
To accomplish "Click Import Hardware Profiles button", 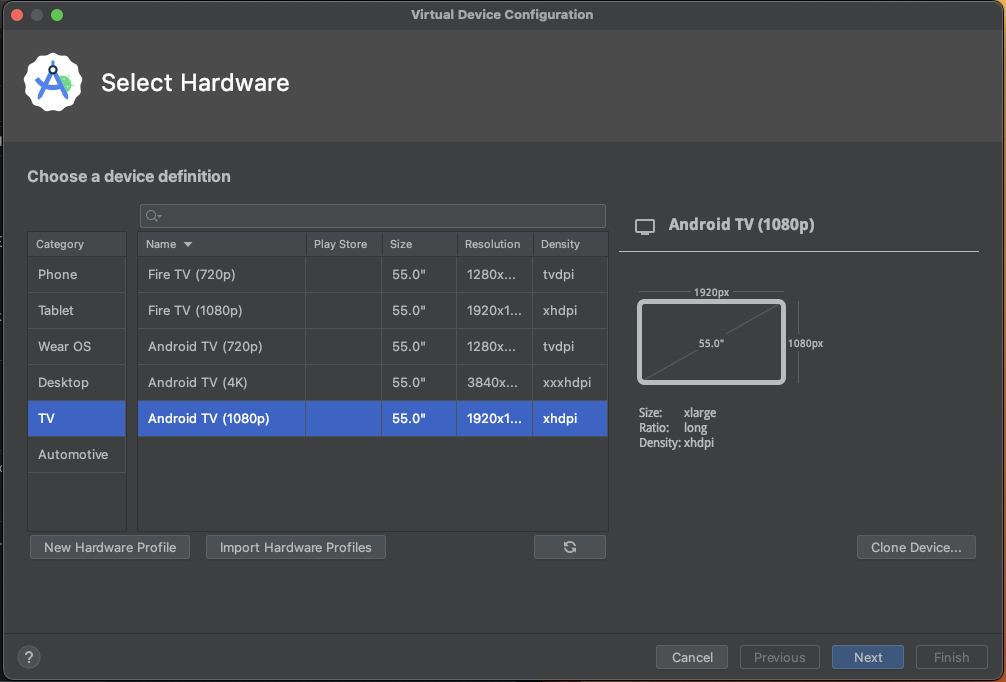I will (x=295, y=547).
